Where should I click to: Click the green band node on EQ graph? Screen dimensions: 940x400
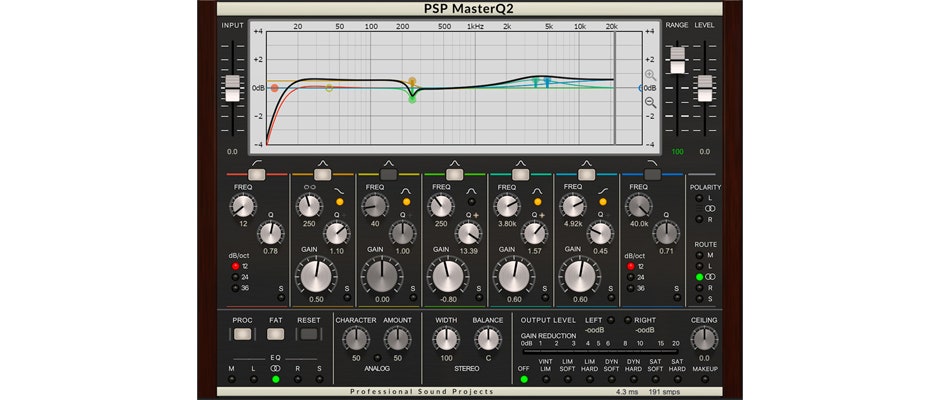tap(412, 99)
